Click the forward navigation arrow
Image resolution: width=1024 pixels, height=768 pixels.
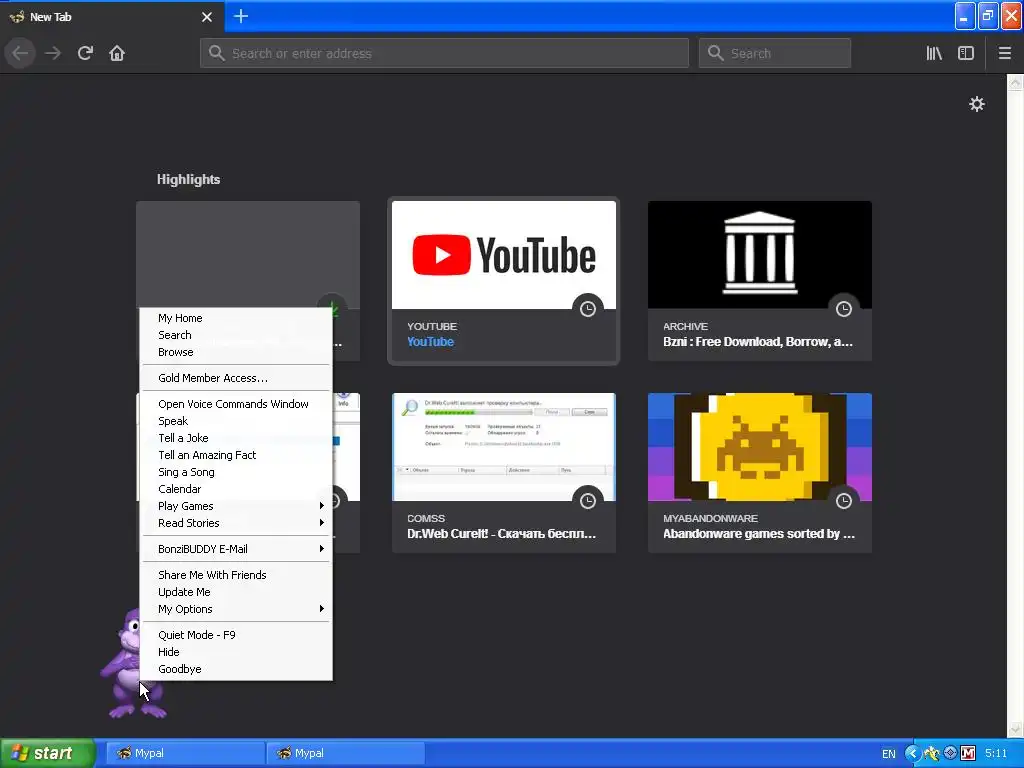(x=53, y=53)
